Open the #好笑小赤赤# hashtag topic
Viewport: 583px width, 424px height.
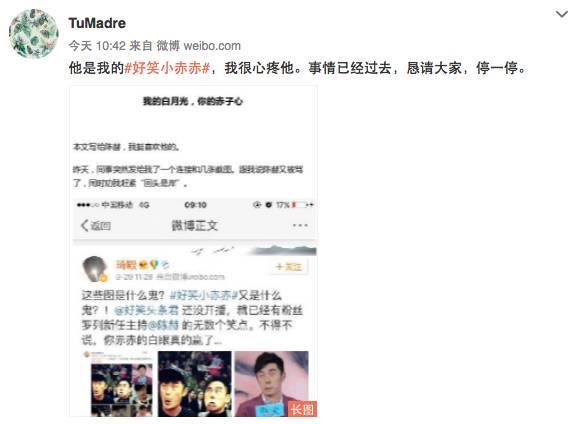[167, 68]
